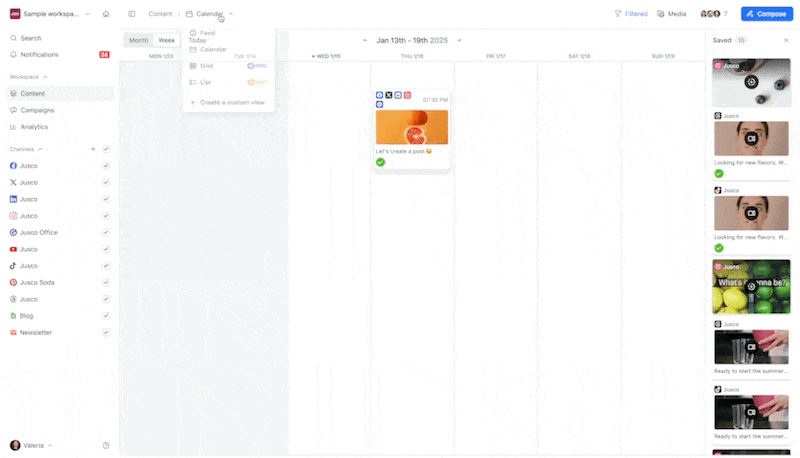Viewport: 800px width, 458px height.
Task: Uncheck the Newsletter channel checkbox
Action: (x=106, y=332)
